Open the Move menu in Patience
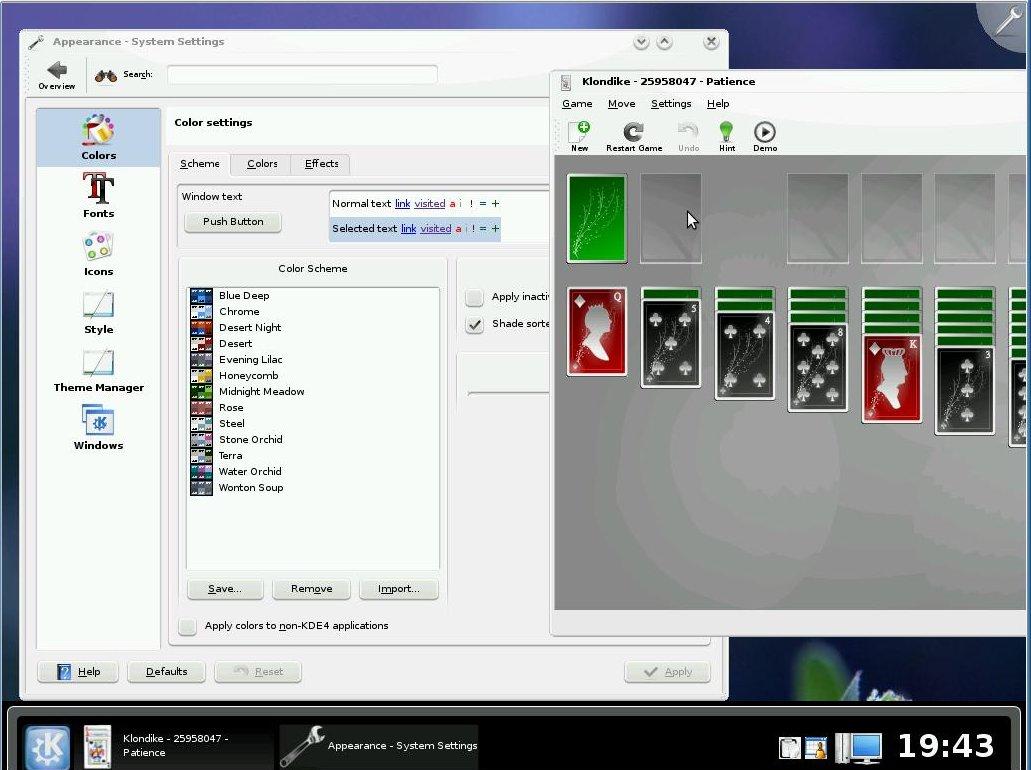The width and height of the screenshot is (1031, 770). [x=621, y=103]
